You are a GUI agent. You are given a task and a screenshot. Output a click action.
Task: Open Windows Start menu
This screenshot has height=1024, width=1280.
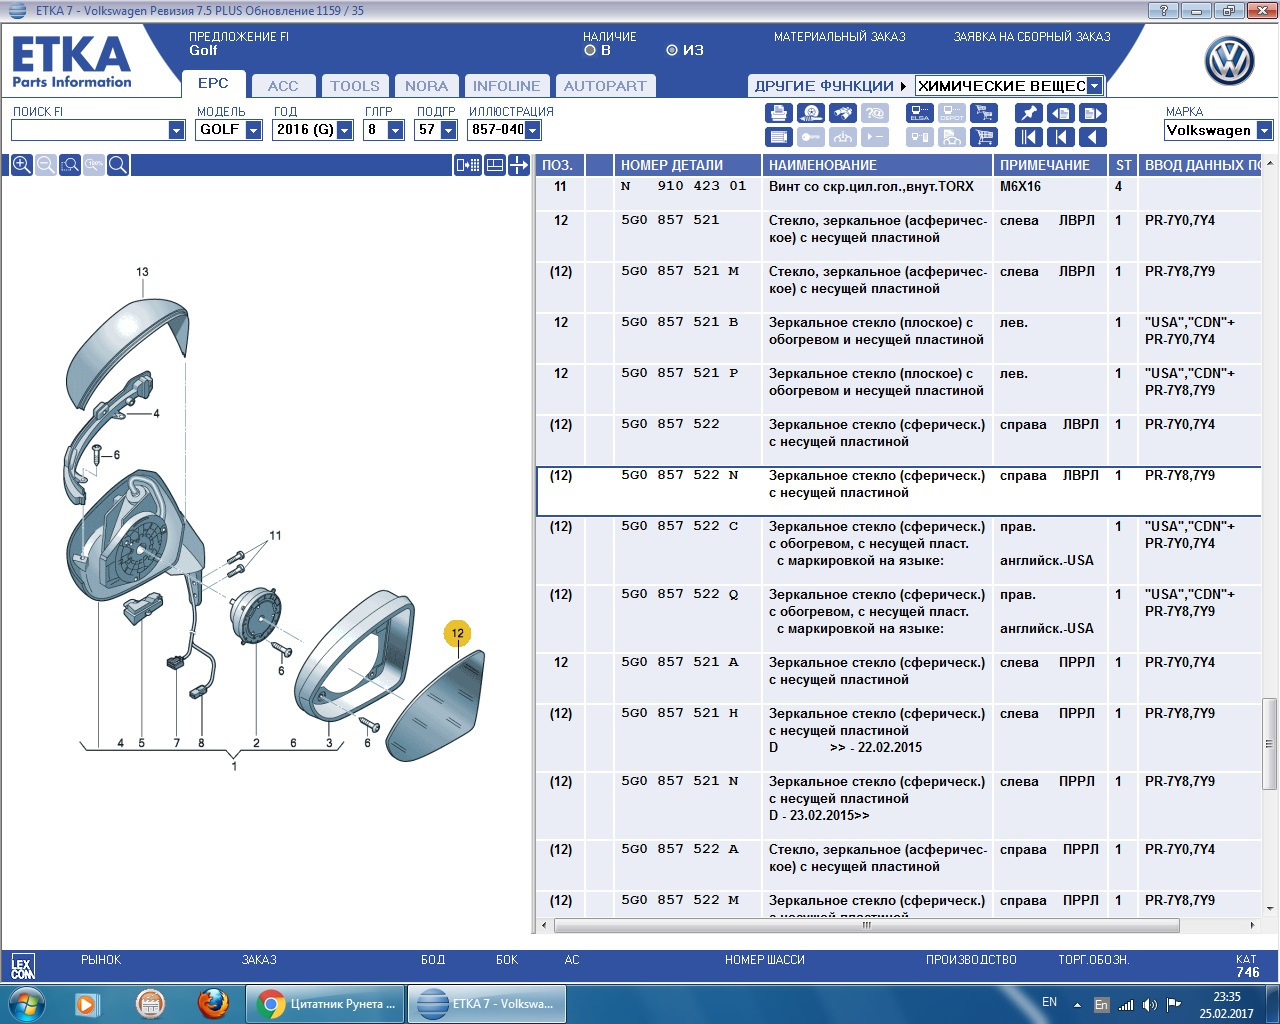pyautogui.click(x=27, y=1003)
